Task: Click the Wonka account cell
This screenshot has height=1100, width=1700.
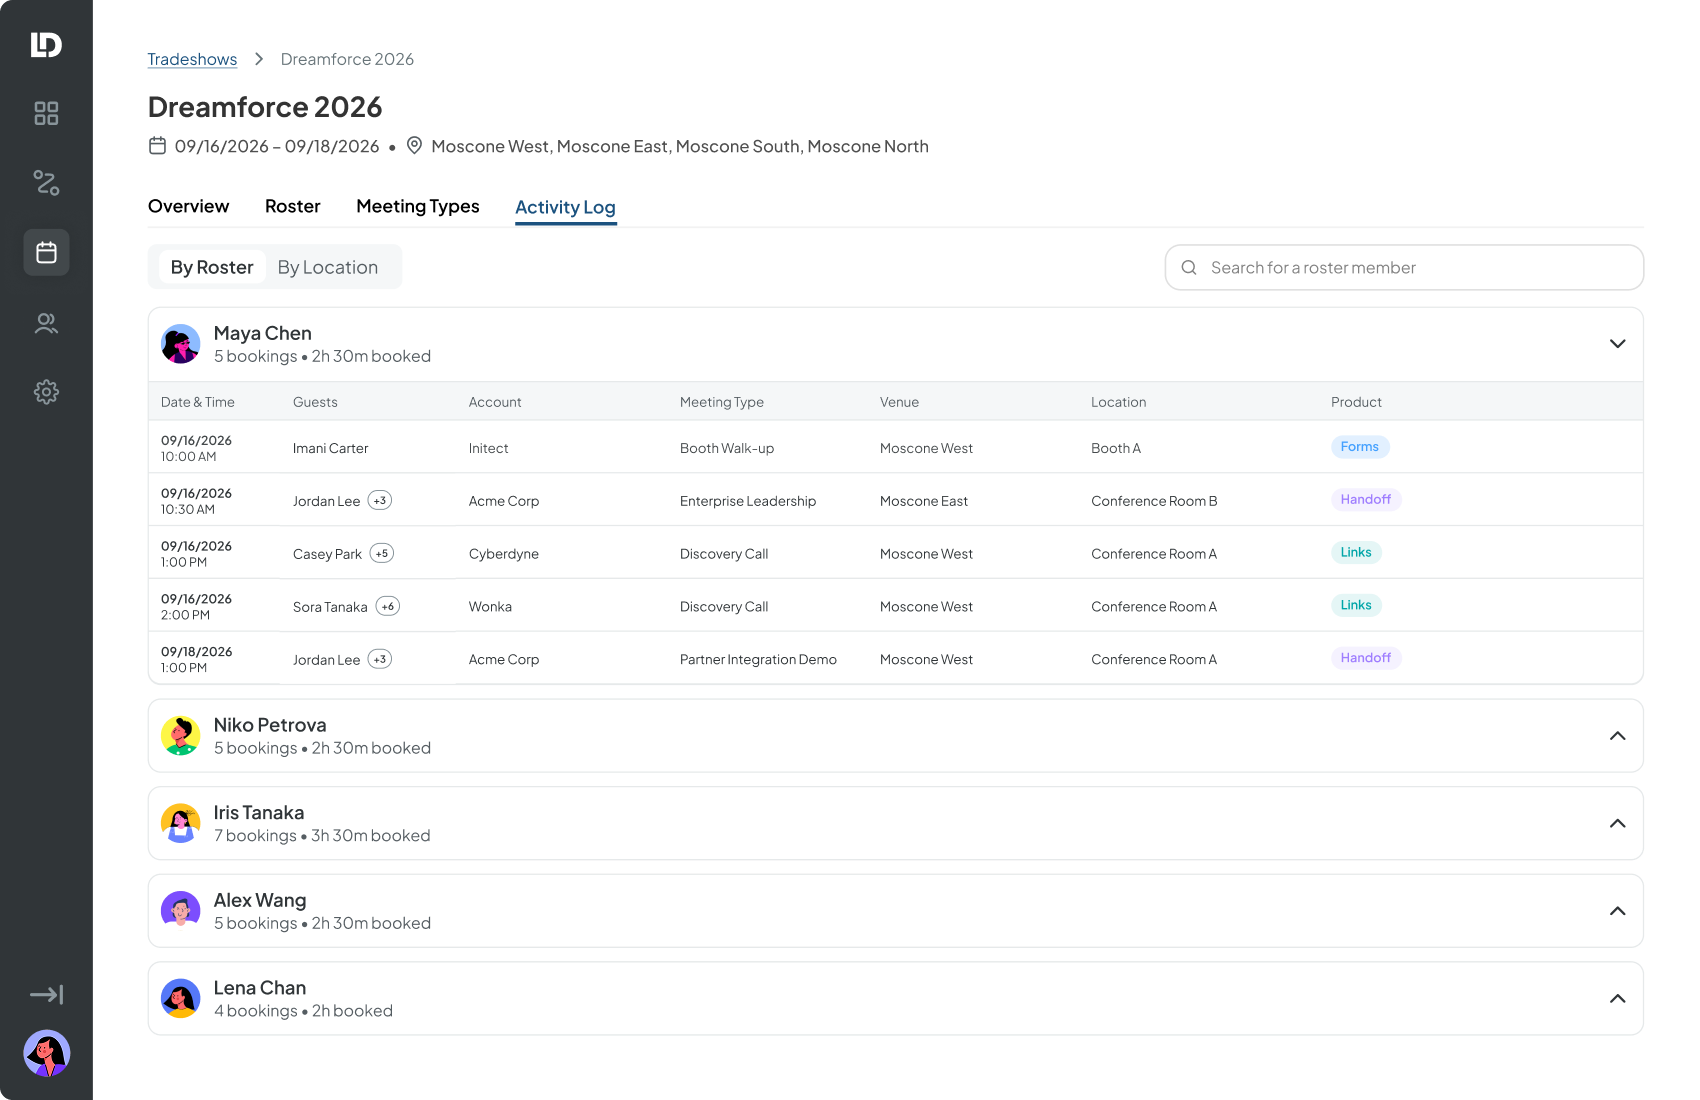Action: [x=490, y=607]
